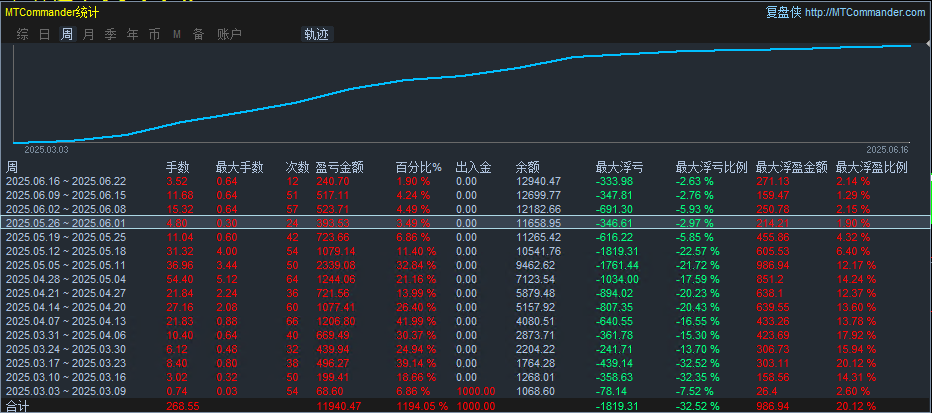Select the 2025.06.09 ~ 2025.06.15 row
The width and height of the screenshot is (932, 413).
point(465,195)
